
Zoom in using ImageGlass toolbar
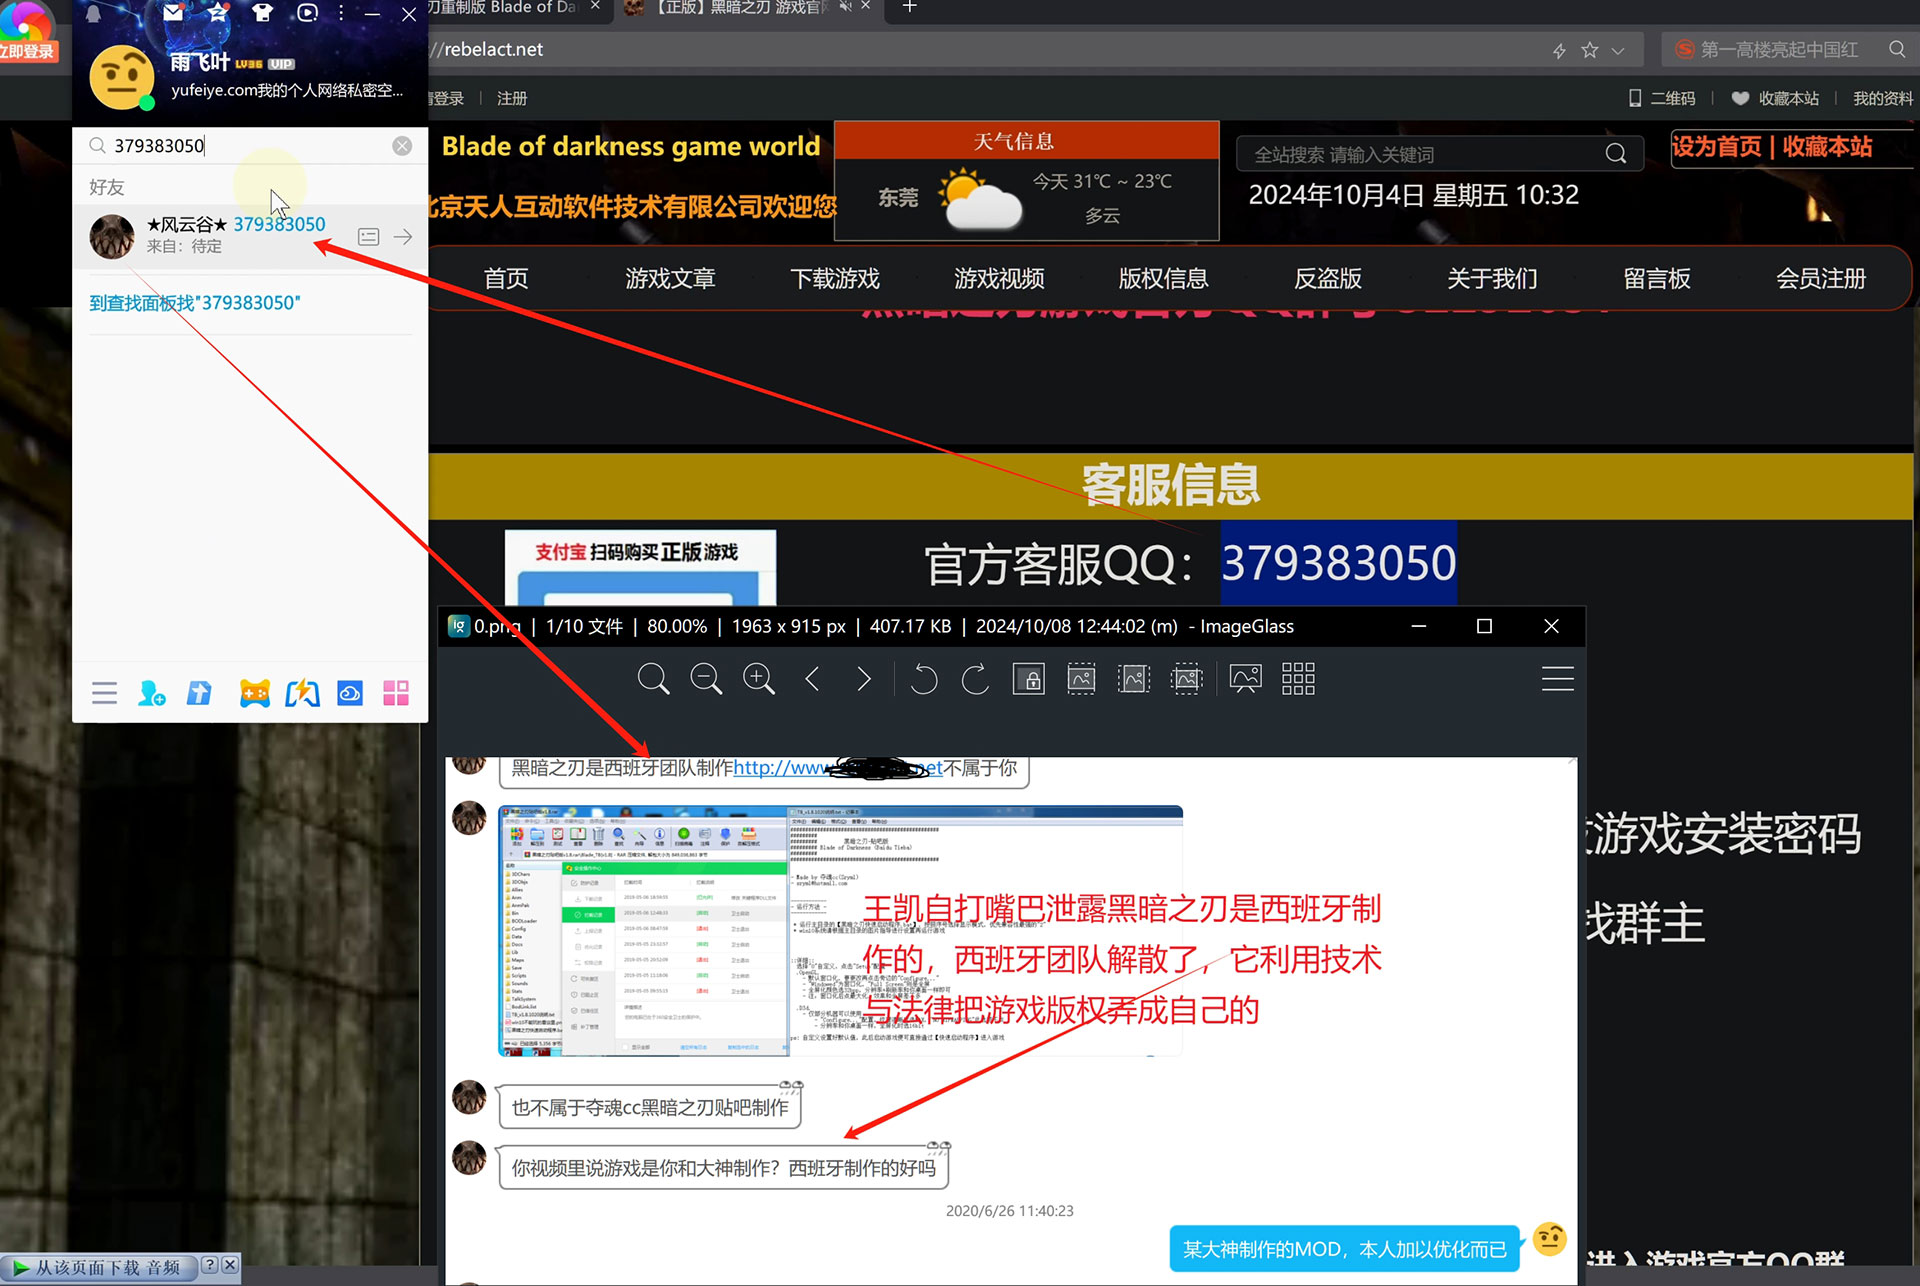coord(759,679)
